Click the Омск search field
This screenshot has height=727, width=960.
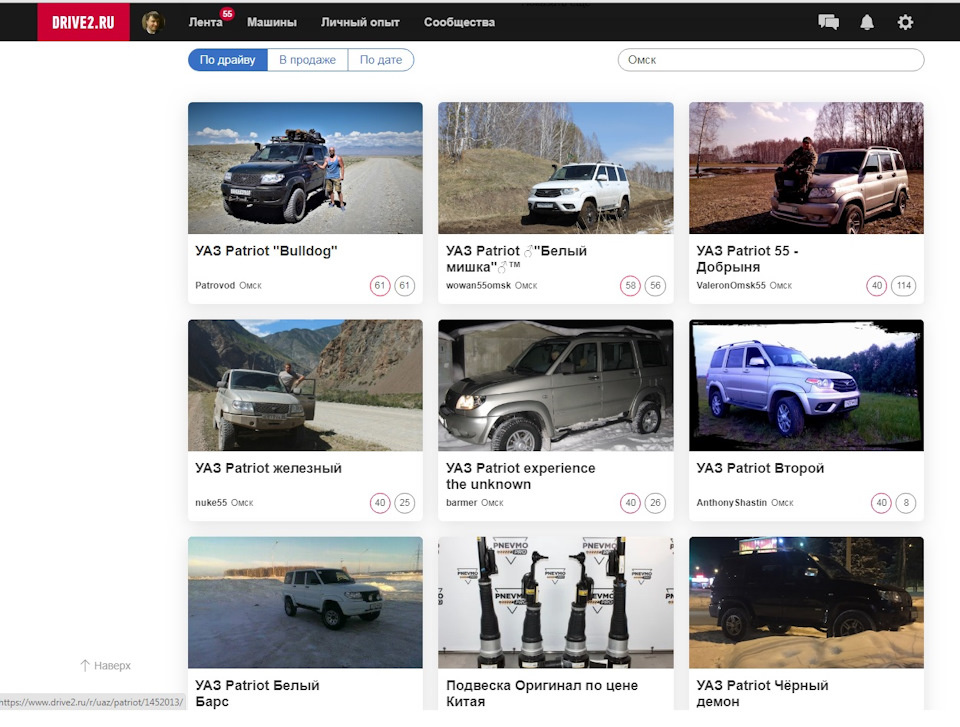pos(771,60)
